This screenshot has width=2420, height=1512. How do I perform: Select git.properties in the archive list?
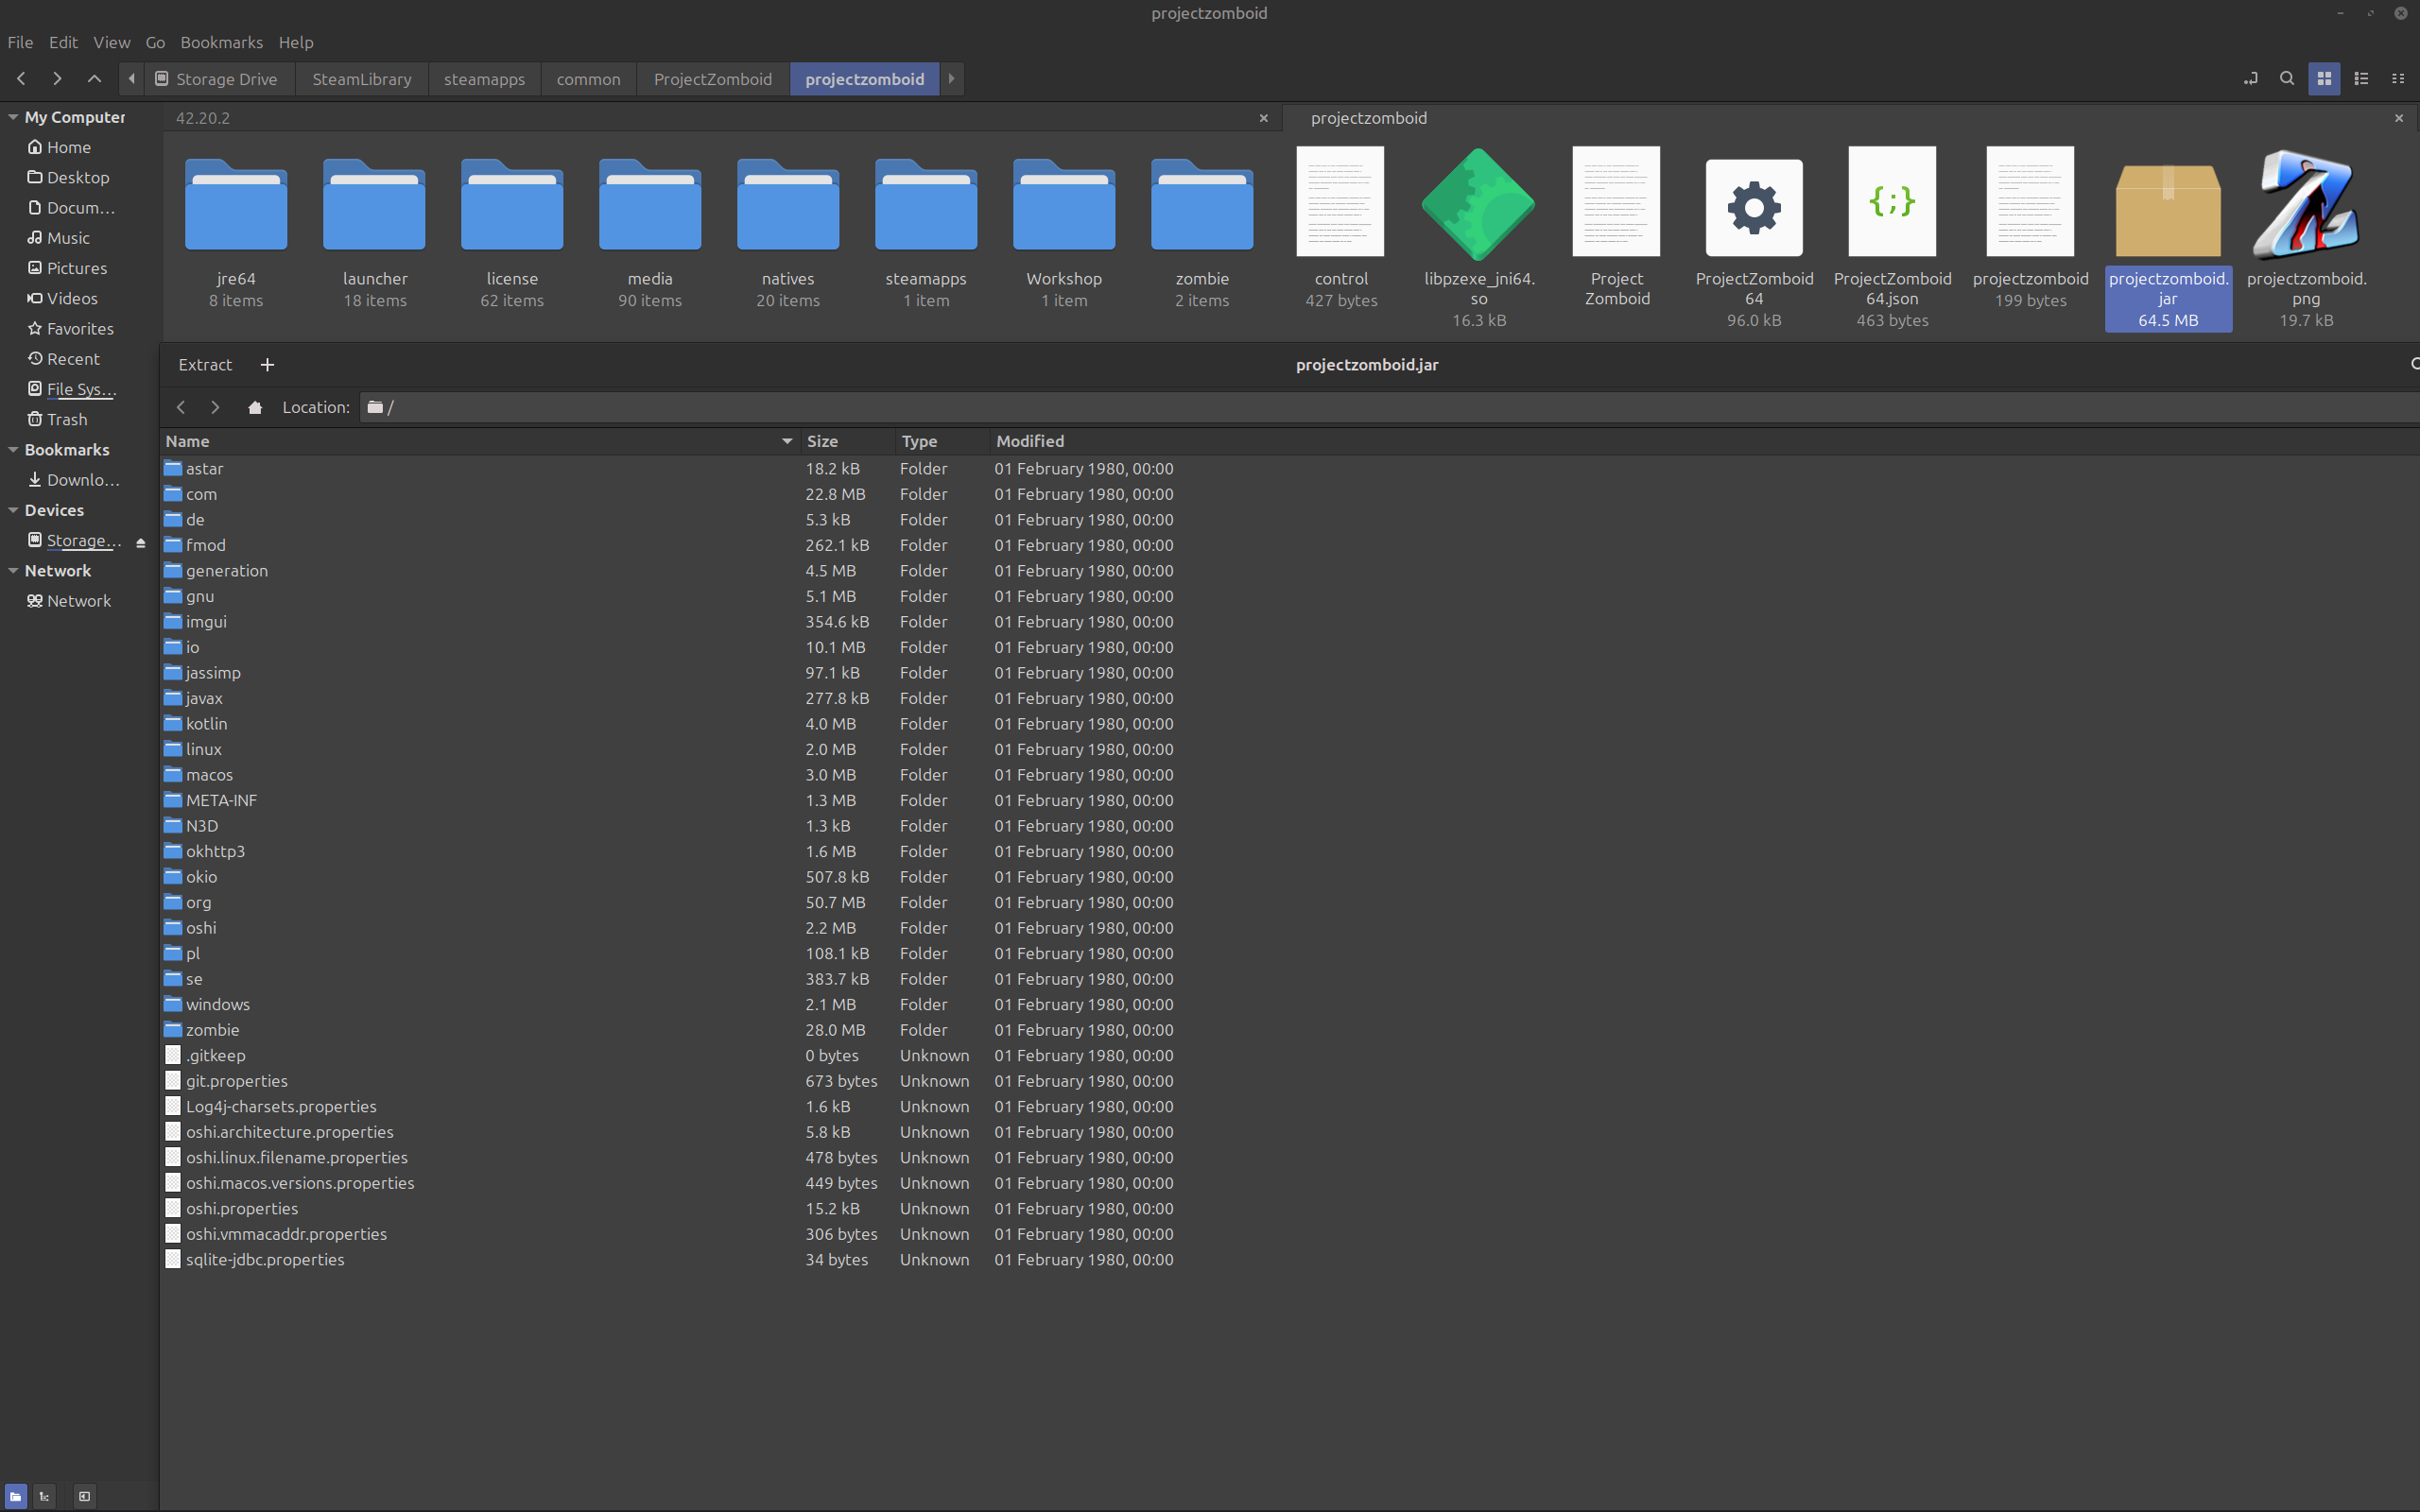(x=237, y=1081)
